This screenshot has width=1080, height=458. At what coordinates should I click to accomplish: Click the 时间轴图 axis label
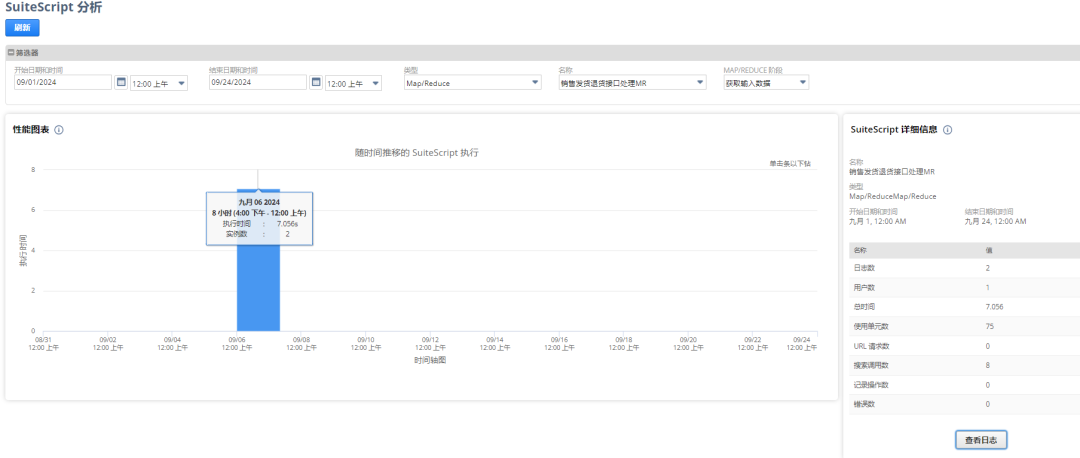coord(430,360)
